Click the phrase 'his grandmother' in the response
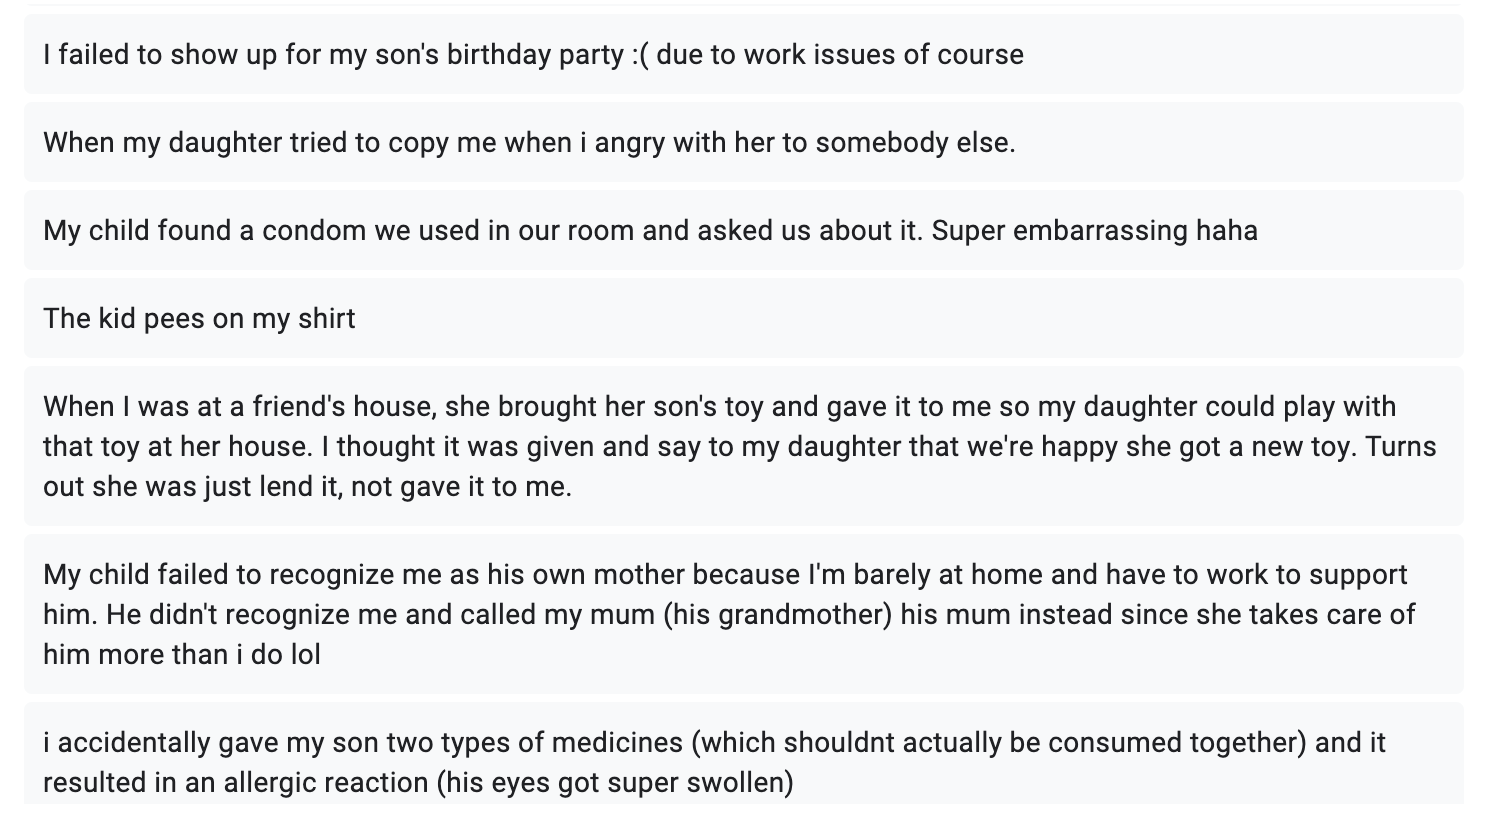1494x830 pixels. [777, 615]
